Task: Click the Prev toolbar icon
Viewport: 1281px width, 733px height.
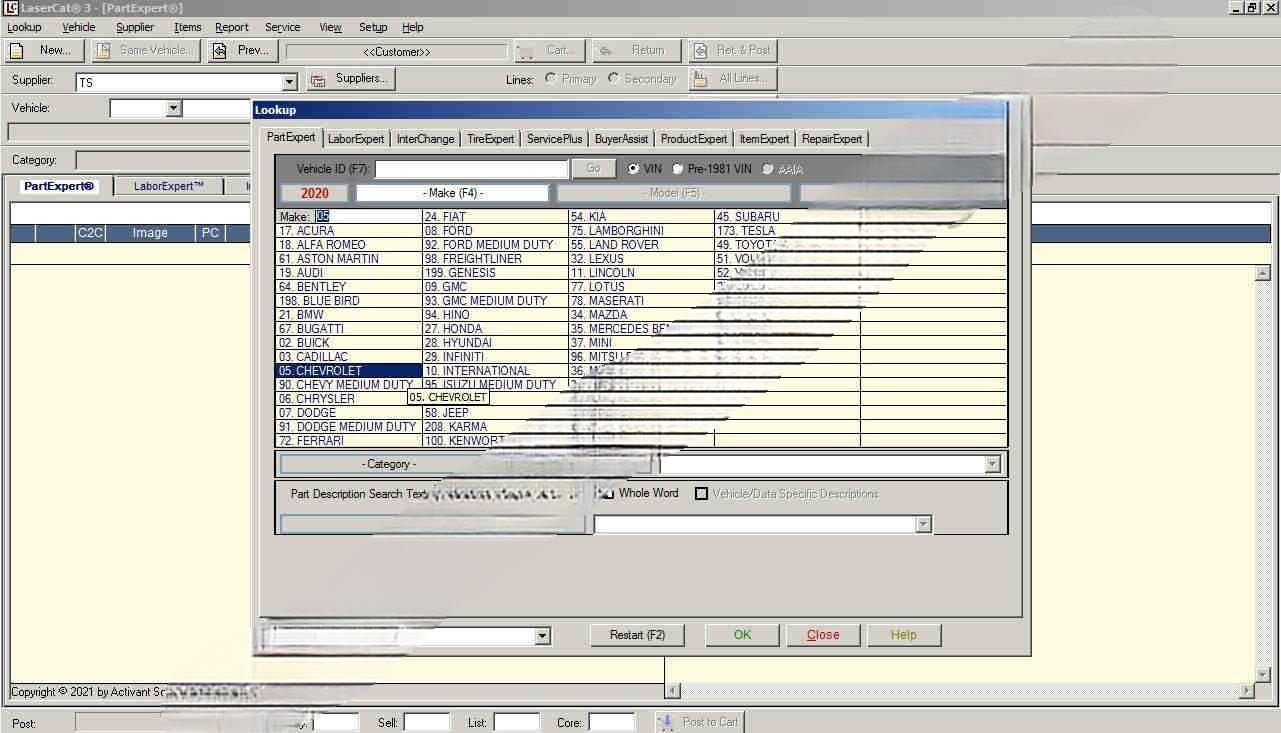Action: click(x=219, y=50)
